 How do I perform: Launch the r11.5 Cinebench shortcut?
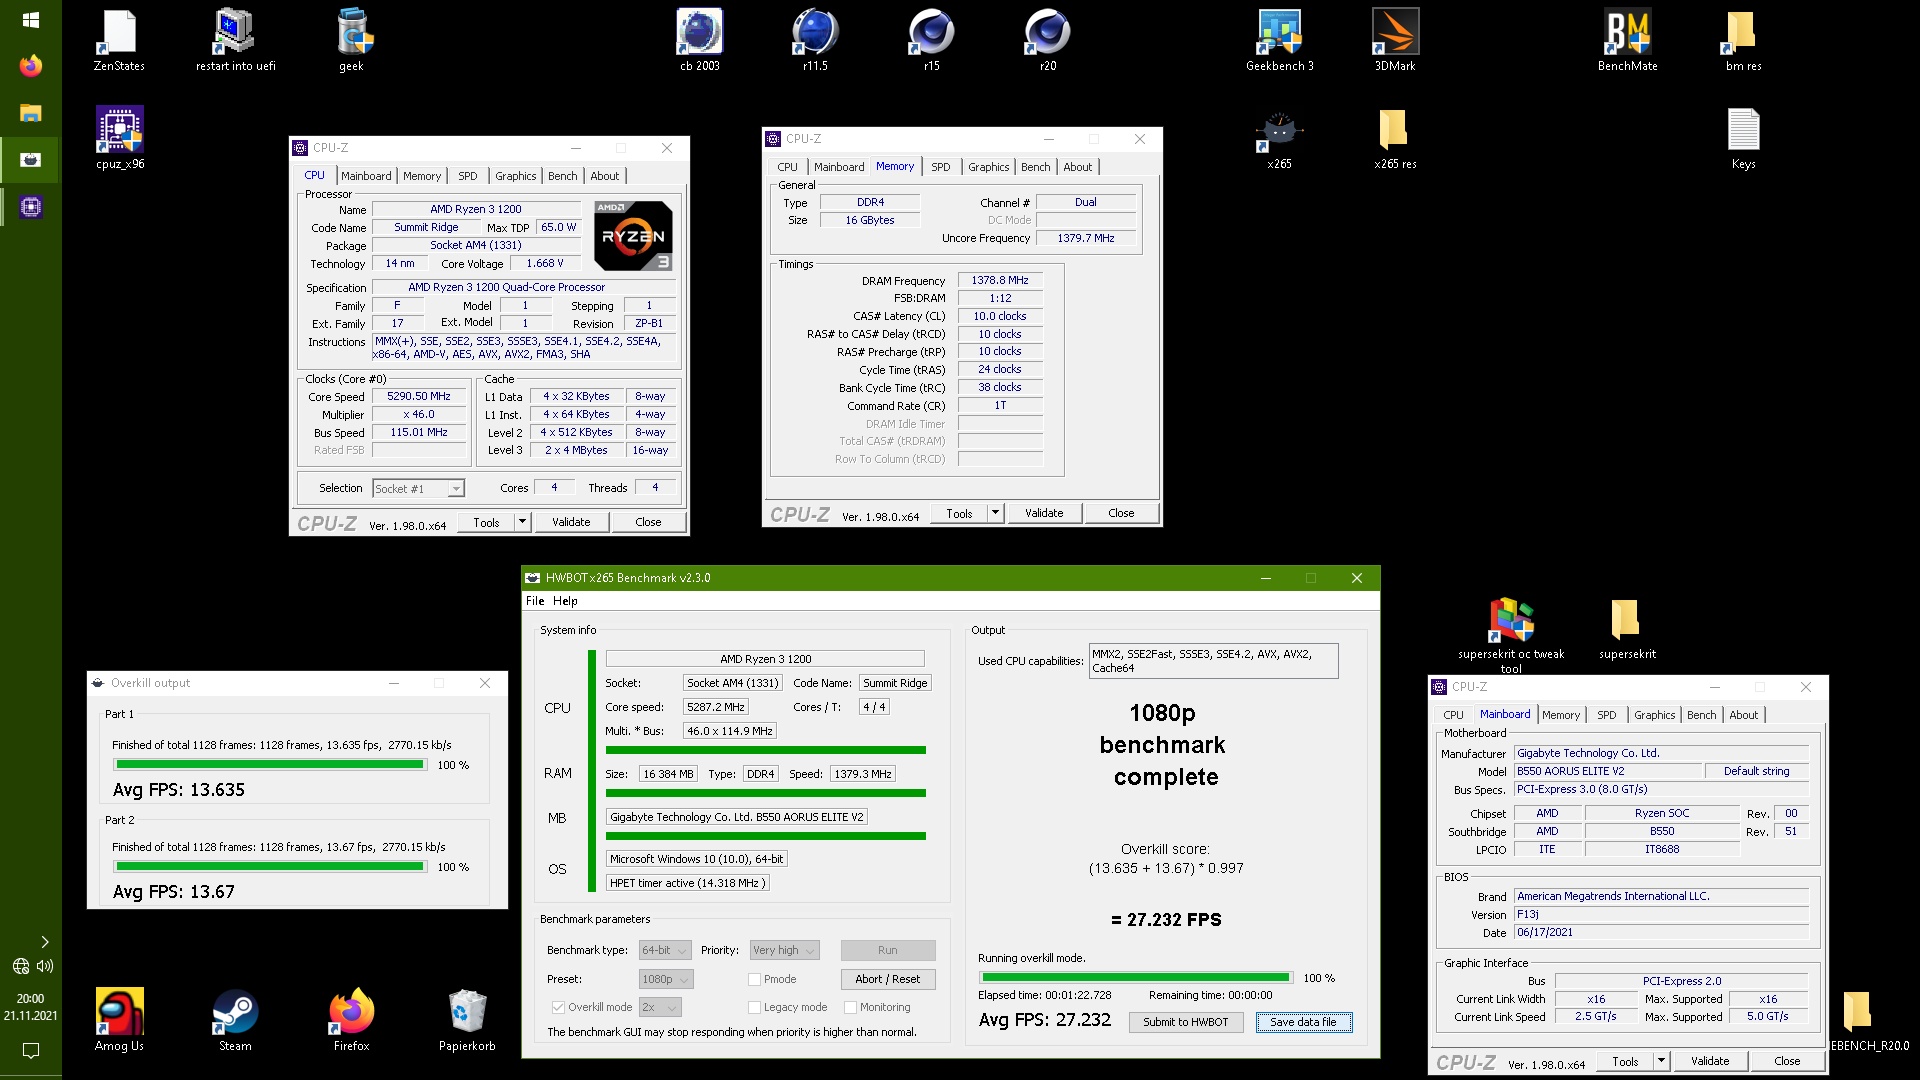(x=815, y=41)
